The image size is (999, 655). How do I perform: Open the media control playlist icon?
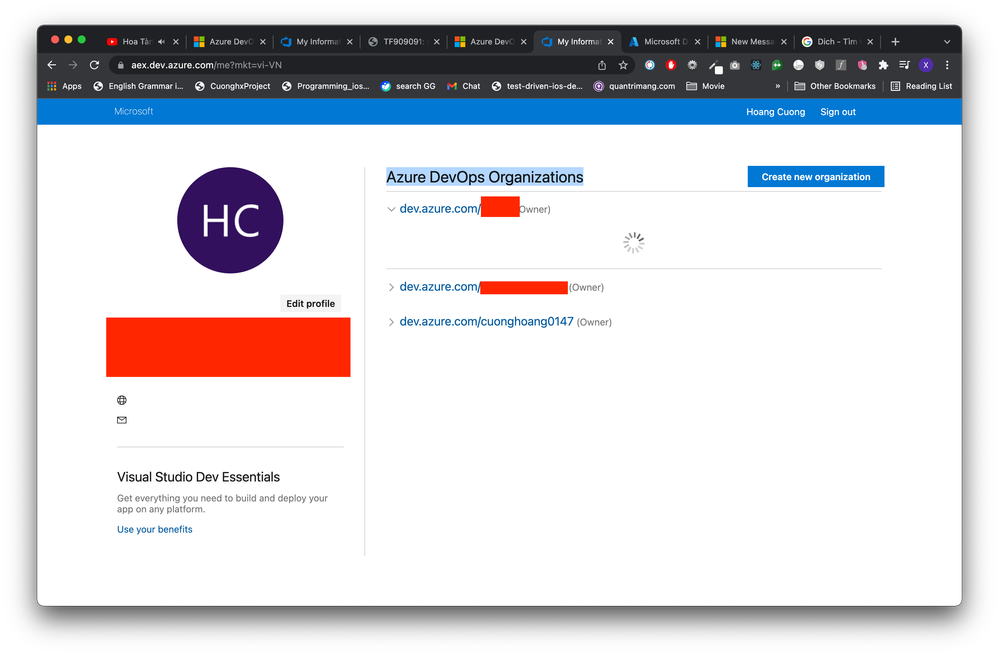[x=904, y=65]
